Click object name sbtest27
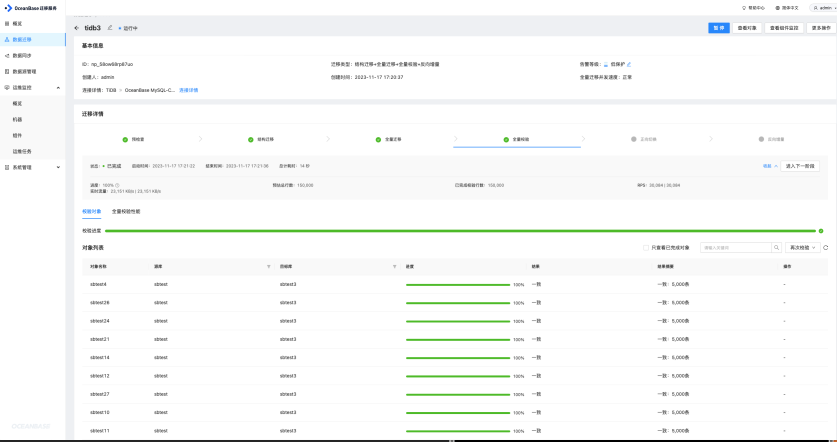The width and height of the screenshot is (837, 442). point(100,394)
